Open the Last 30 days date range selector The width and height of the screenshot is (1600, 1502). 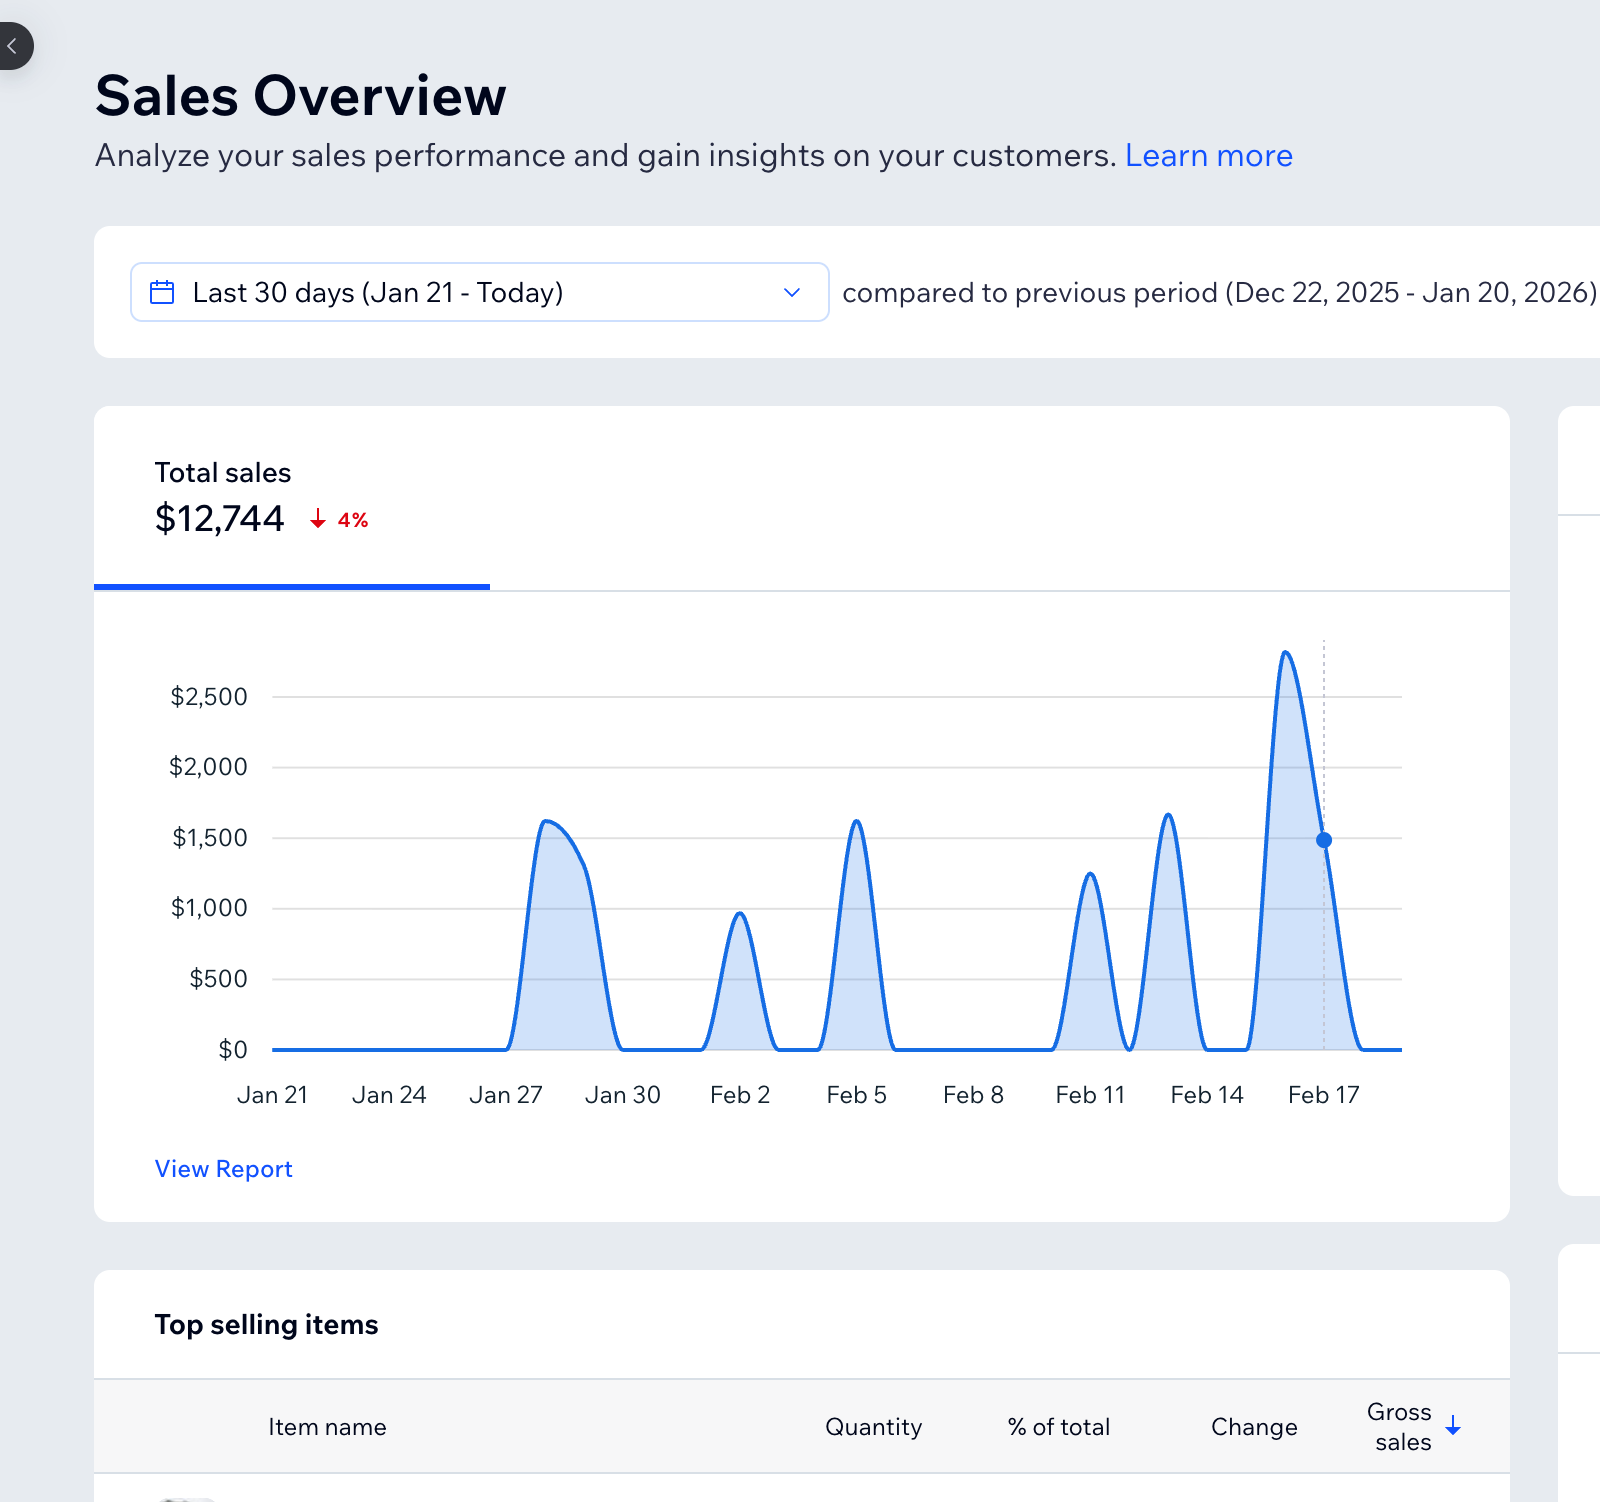[478, 292]
